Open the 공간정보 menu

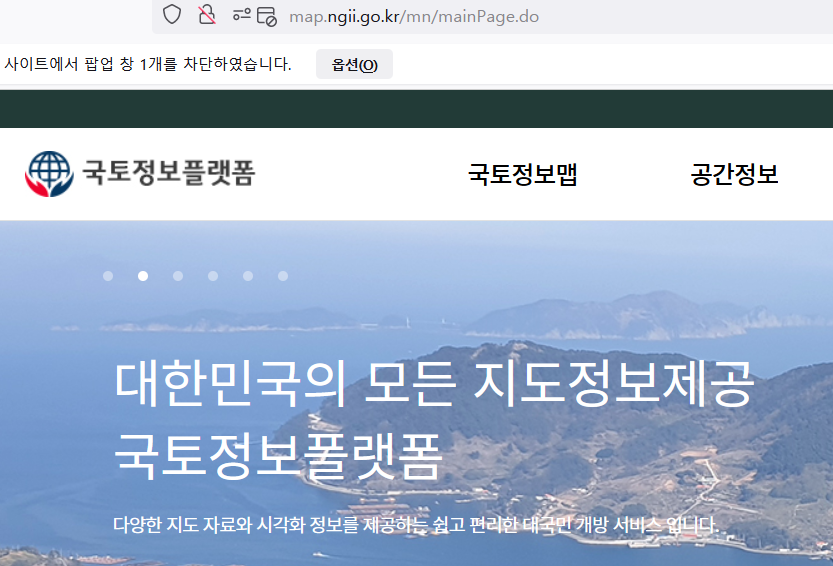click(734, 174)
